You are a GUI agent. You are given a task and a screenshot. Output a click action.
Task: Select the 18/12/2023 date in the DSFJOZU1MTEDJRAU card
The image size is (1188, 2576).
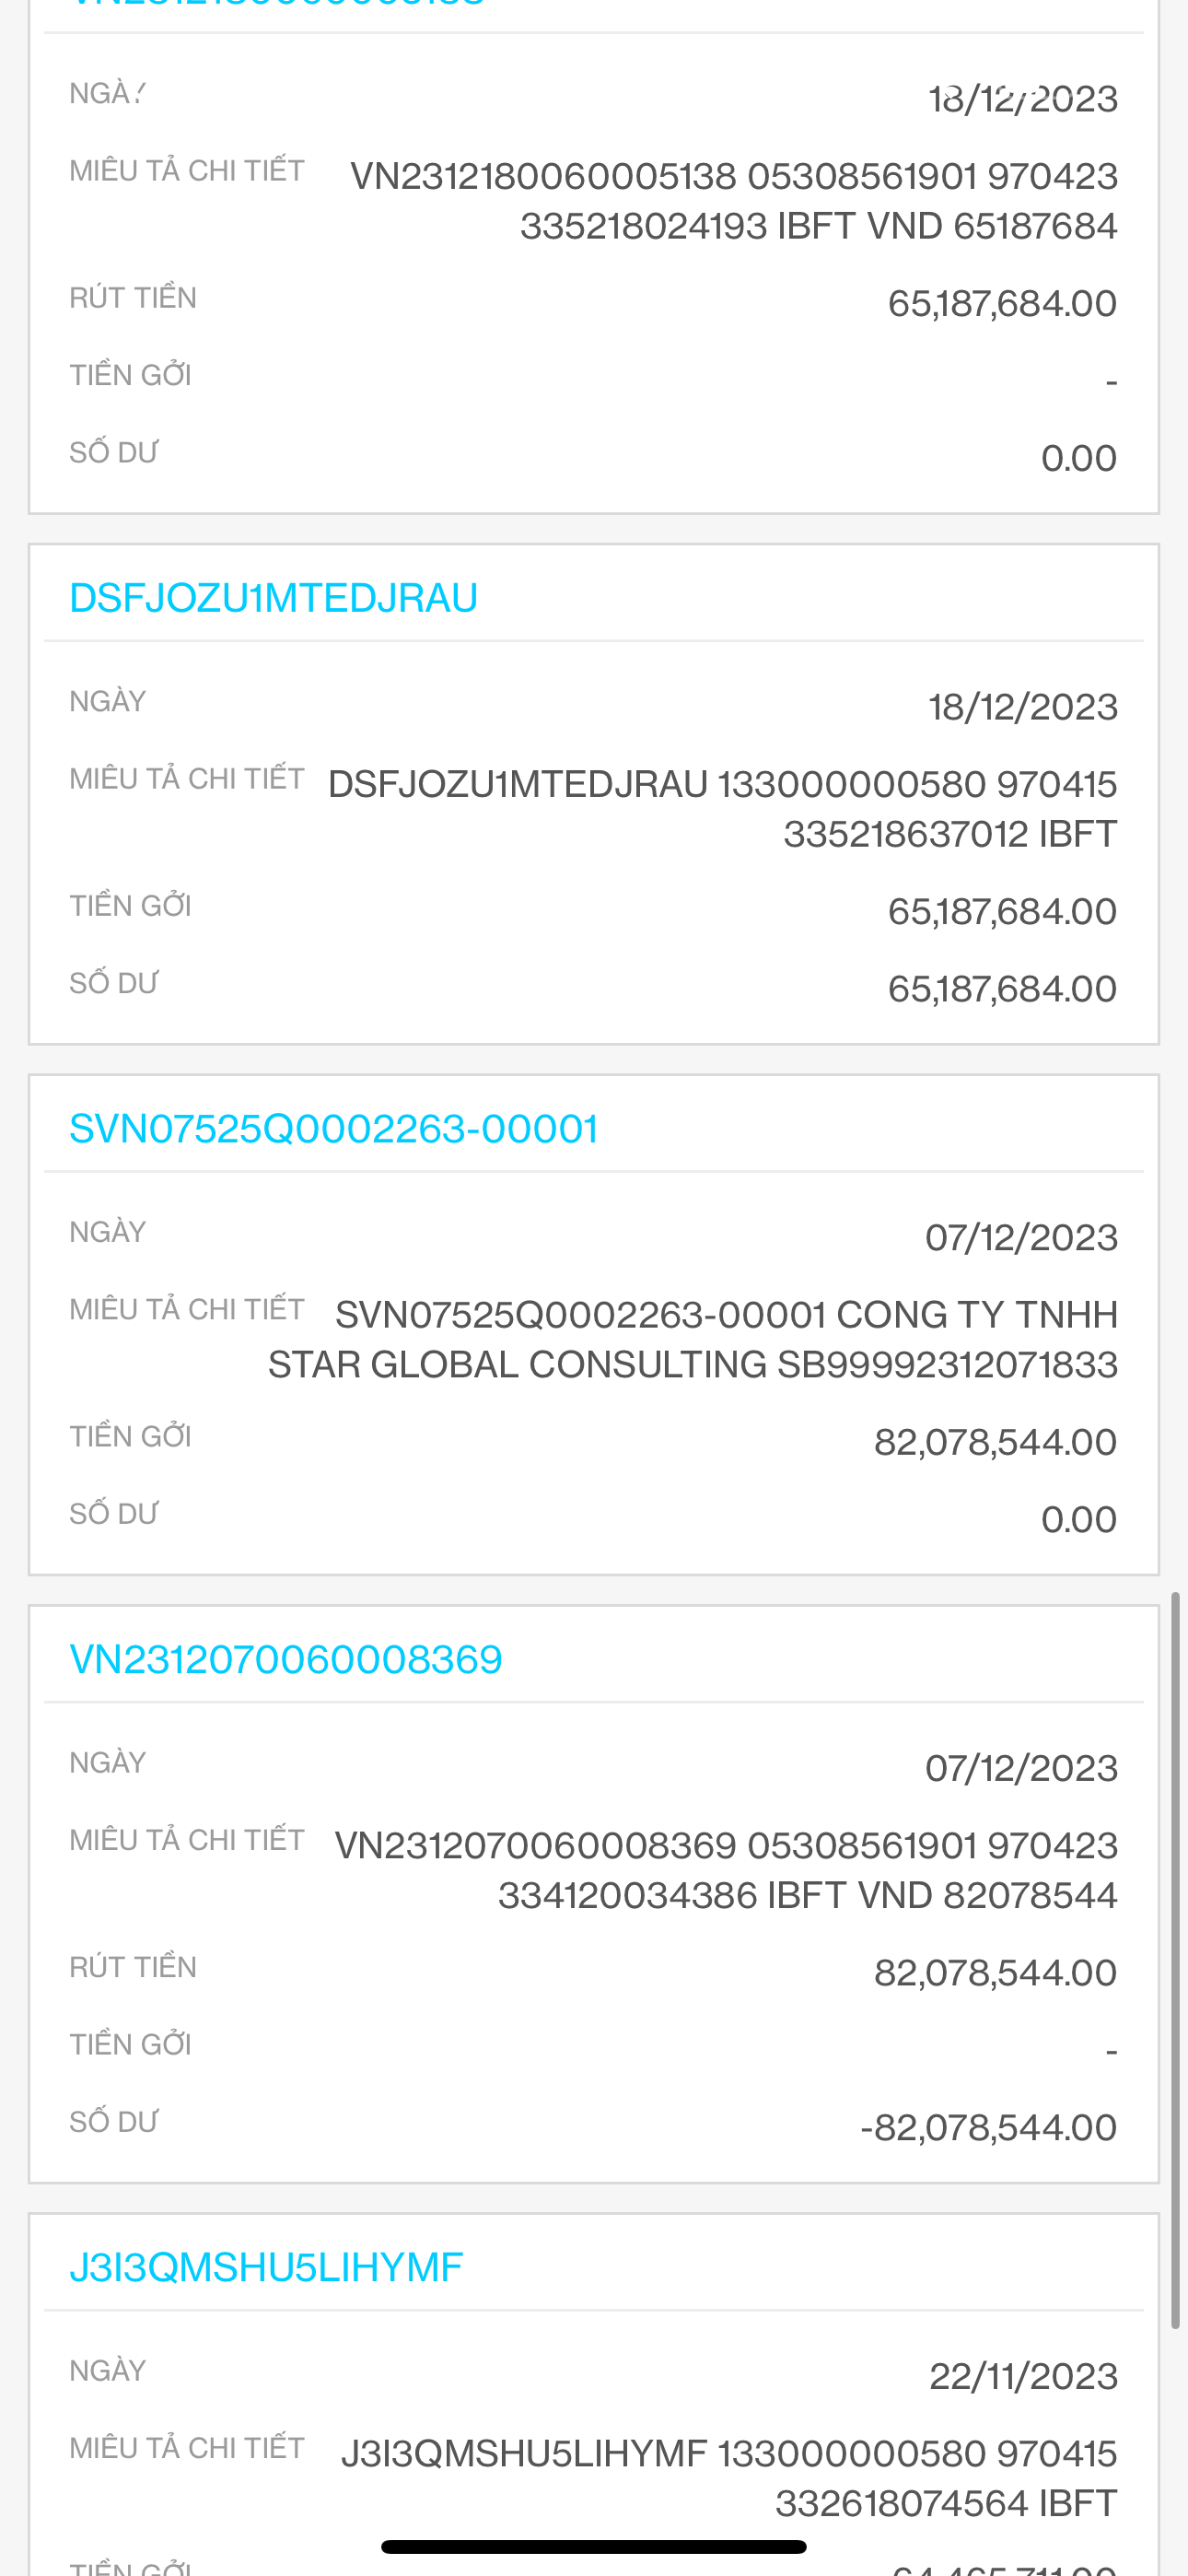(1022, 707)
